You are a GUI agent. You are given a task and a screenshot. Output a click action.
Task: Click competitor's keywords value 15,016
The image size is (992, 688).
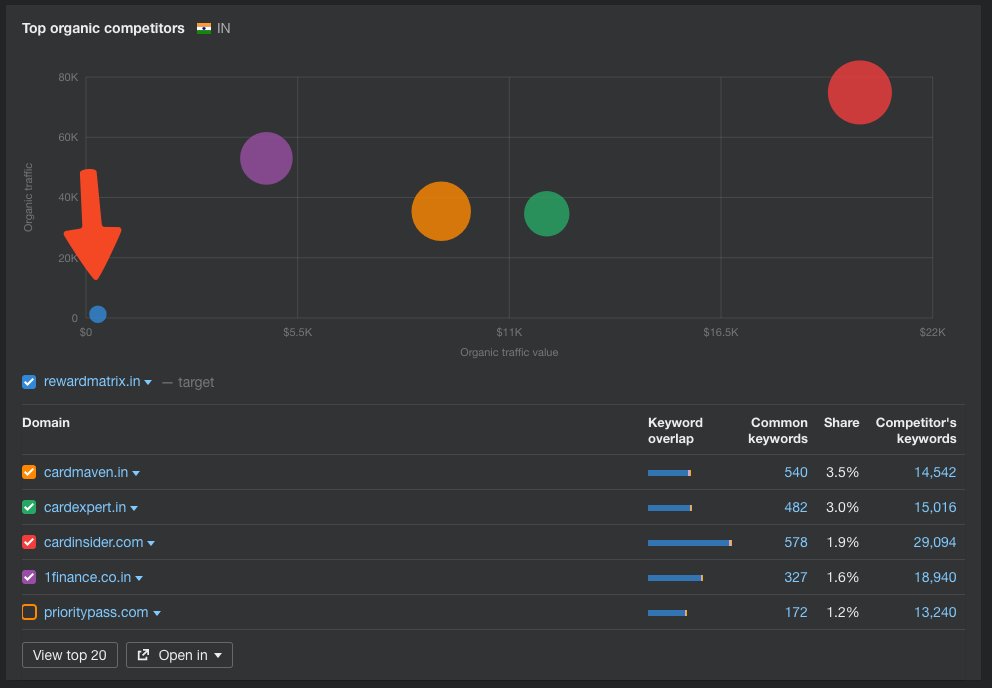(x=935, y=507)
